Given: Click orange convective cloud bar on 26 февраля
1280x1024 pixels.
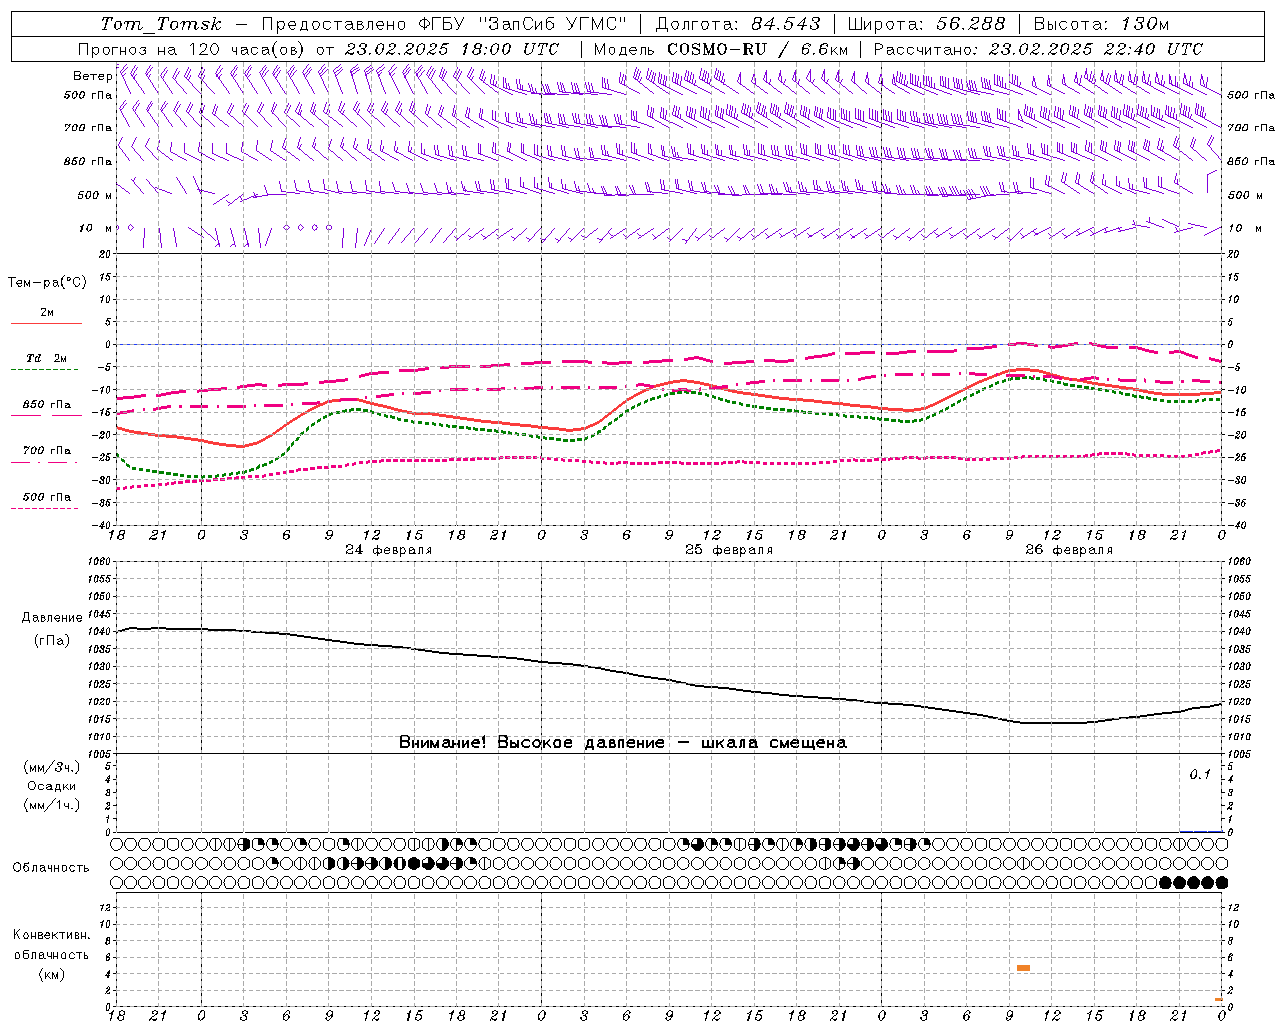Looking at the screenshot, I should click(x=1023, y=968).
